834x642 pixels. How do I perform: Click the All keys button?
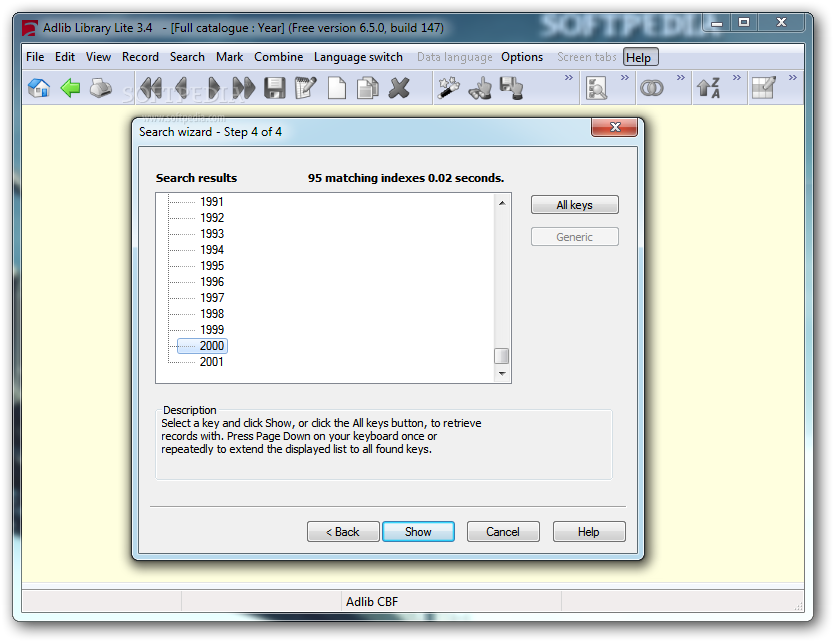point(574,205)
